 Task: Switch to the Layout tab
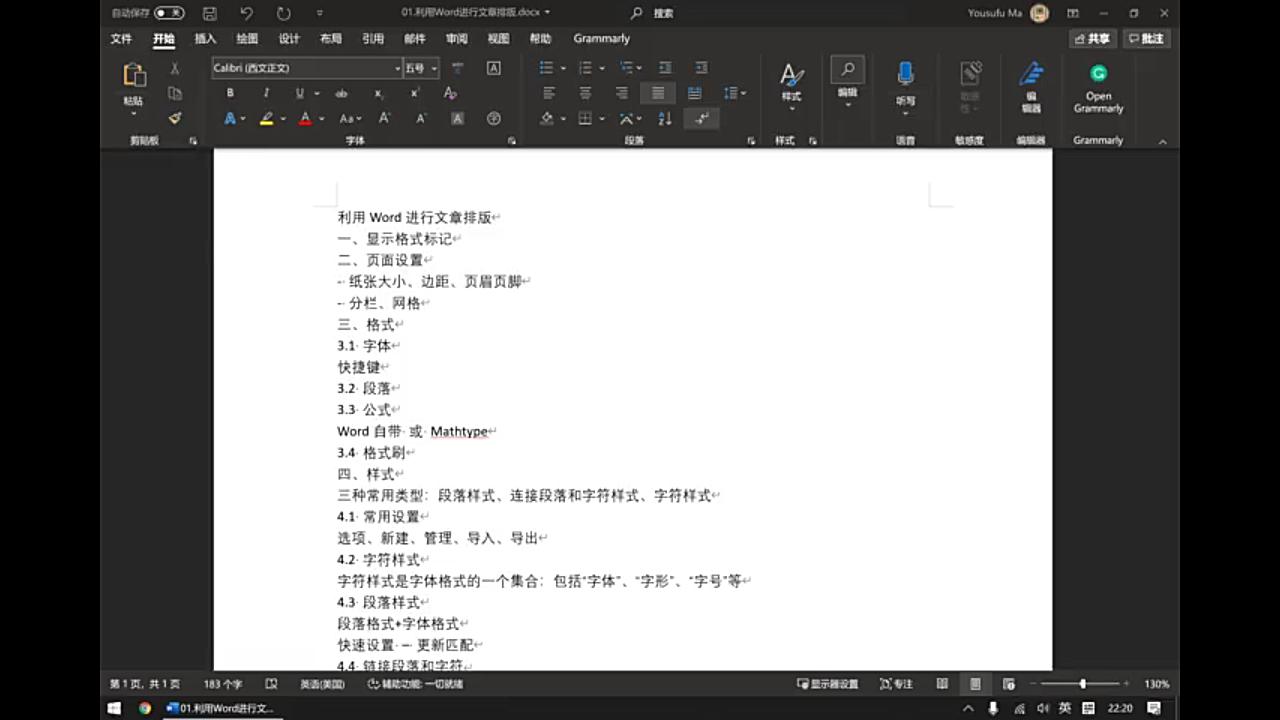click(330, 38)
